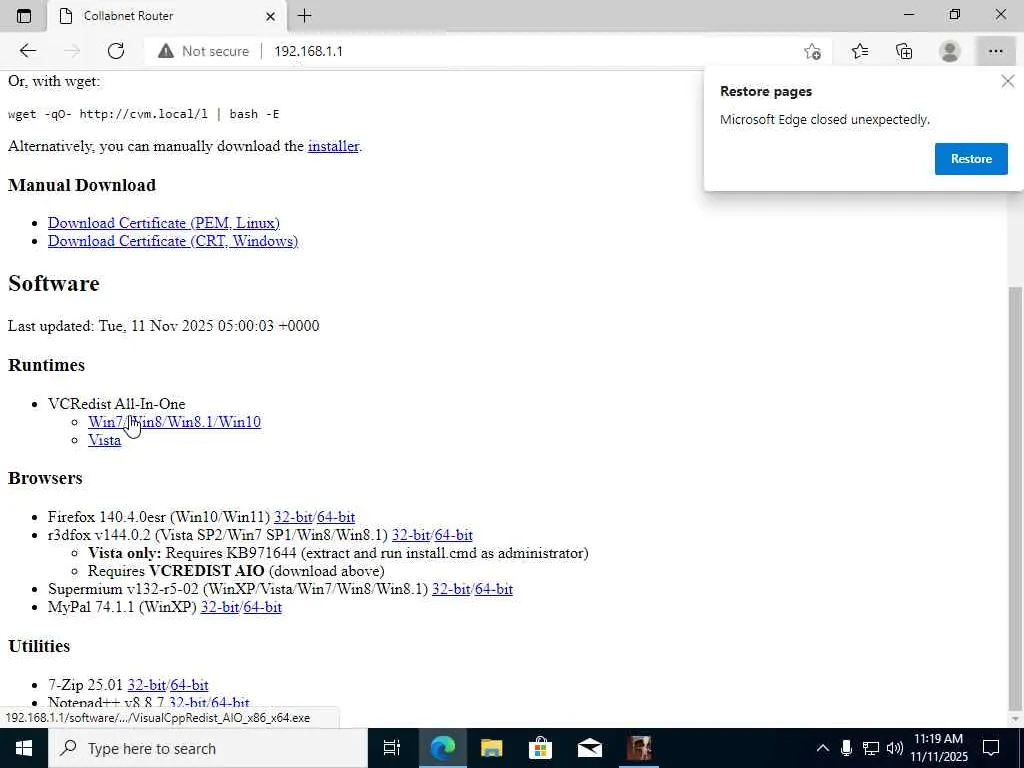The width and height of the screenshot is (1024, 768).
Task: Download Certificate (CRT, Windows)
Action: (x=173, y=241)
